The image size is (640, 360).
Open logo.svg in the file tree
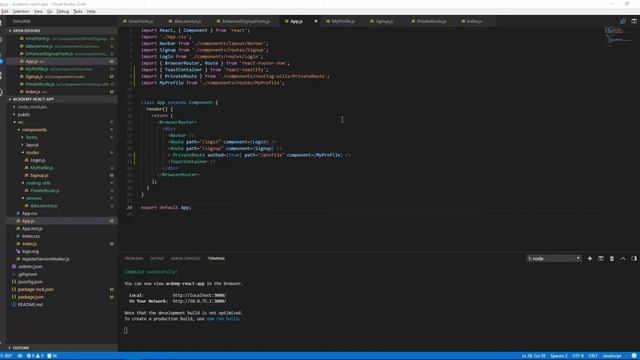tap(30, 251)
